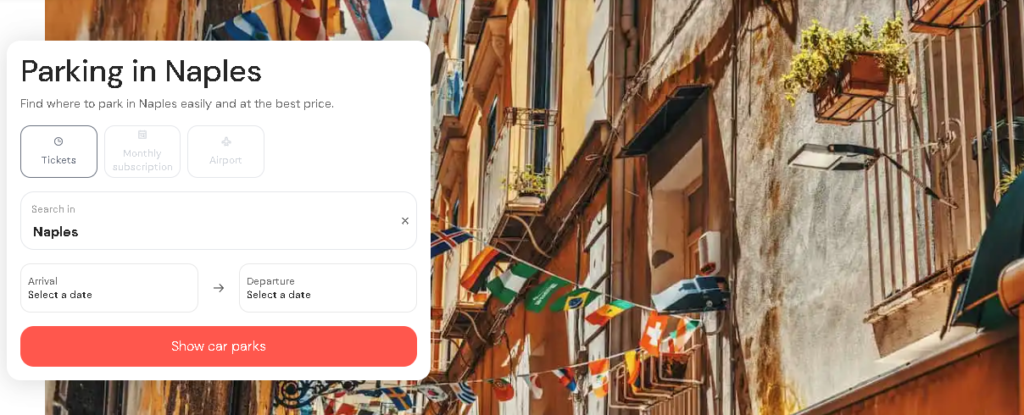The height and width of the screenshot is (415, 1024).
Task: Click the Show car parks button
Action: tap(218, 346)
